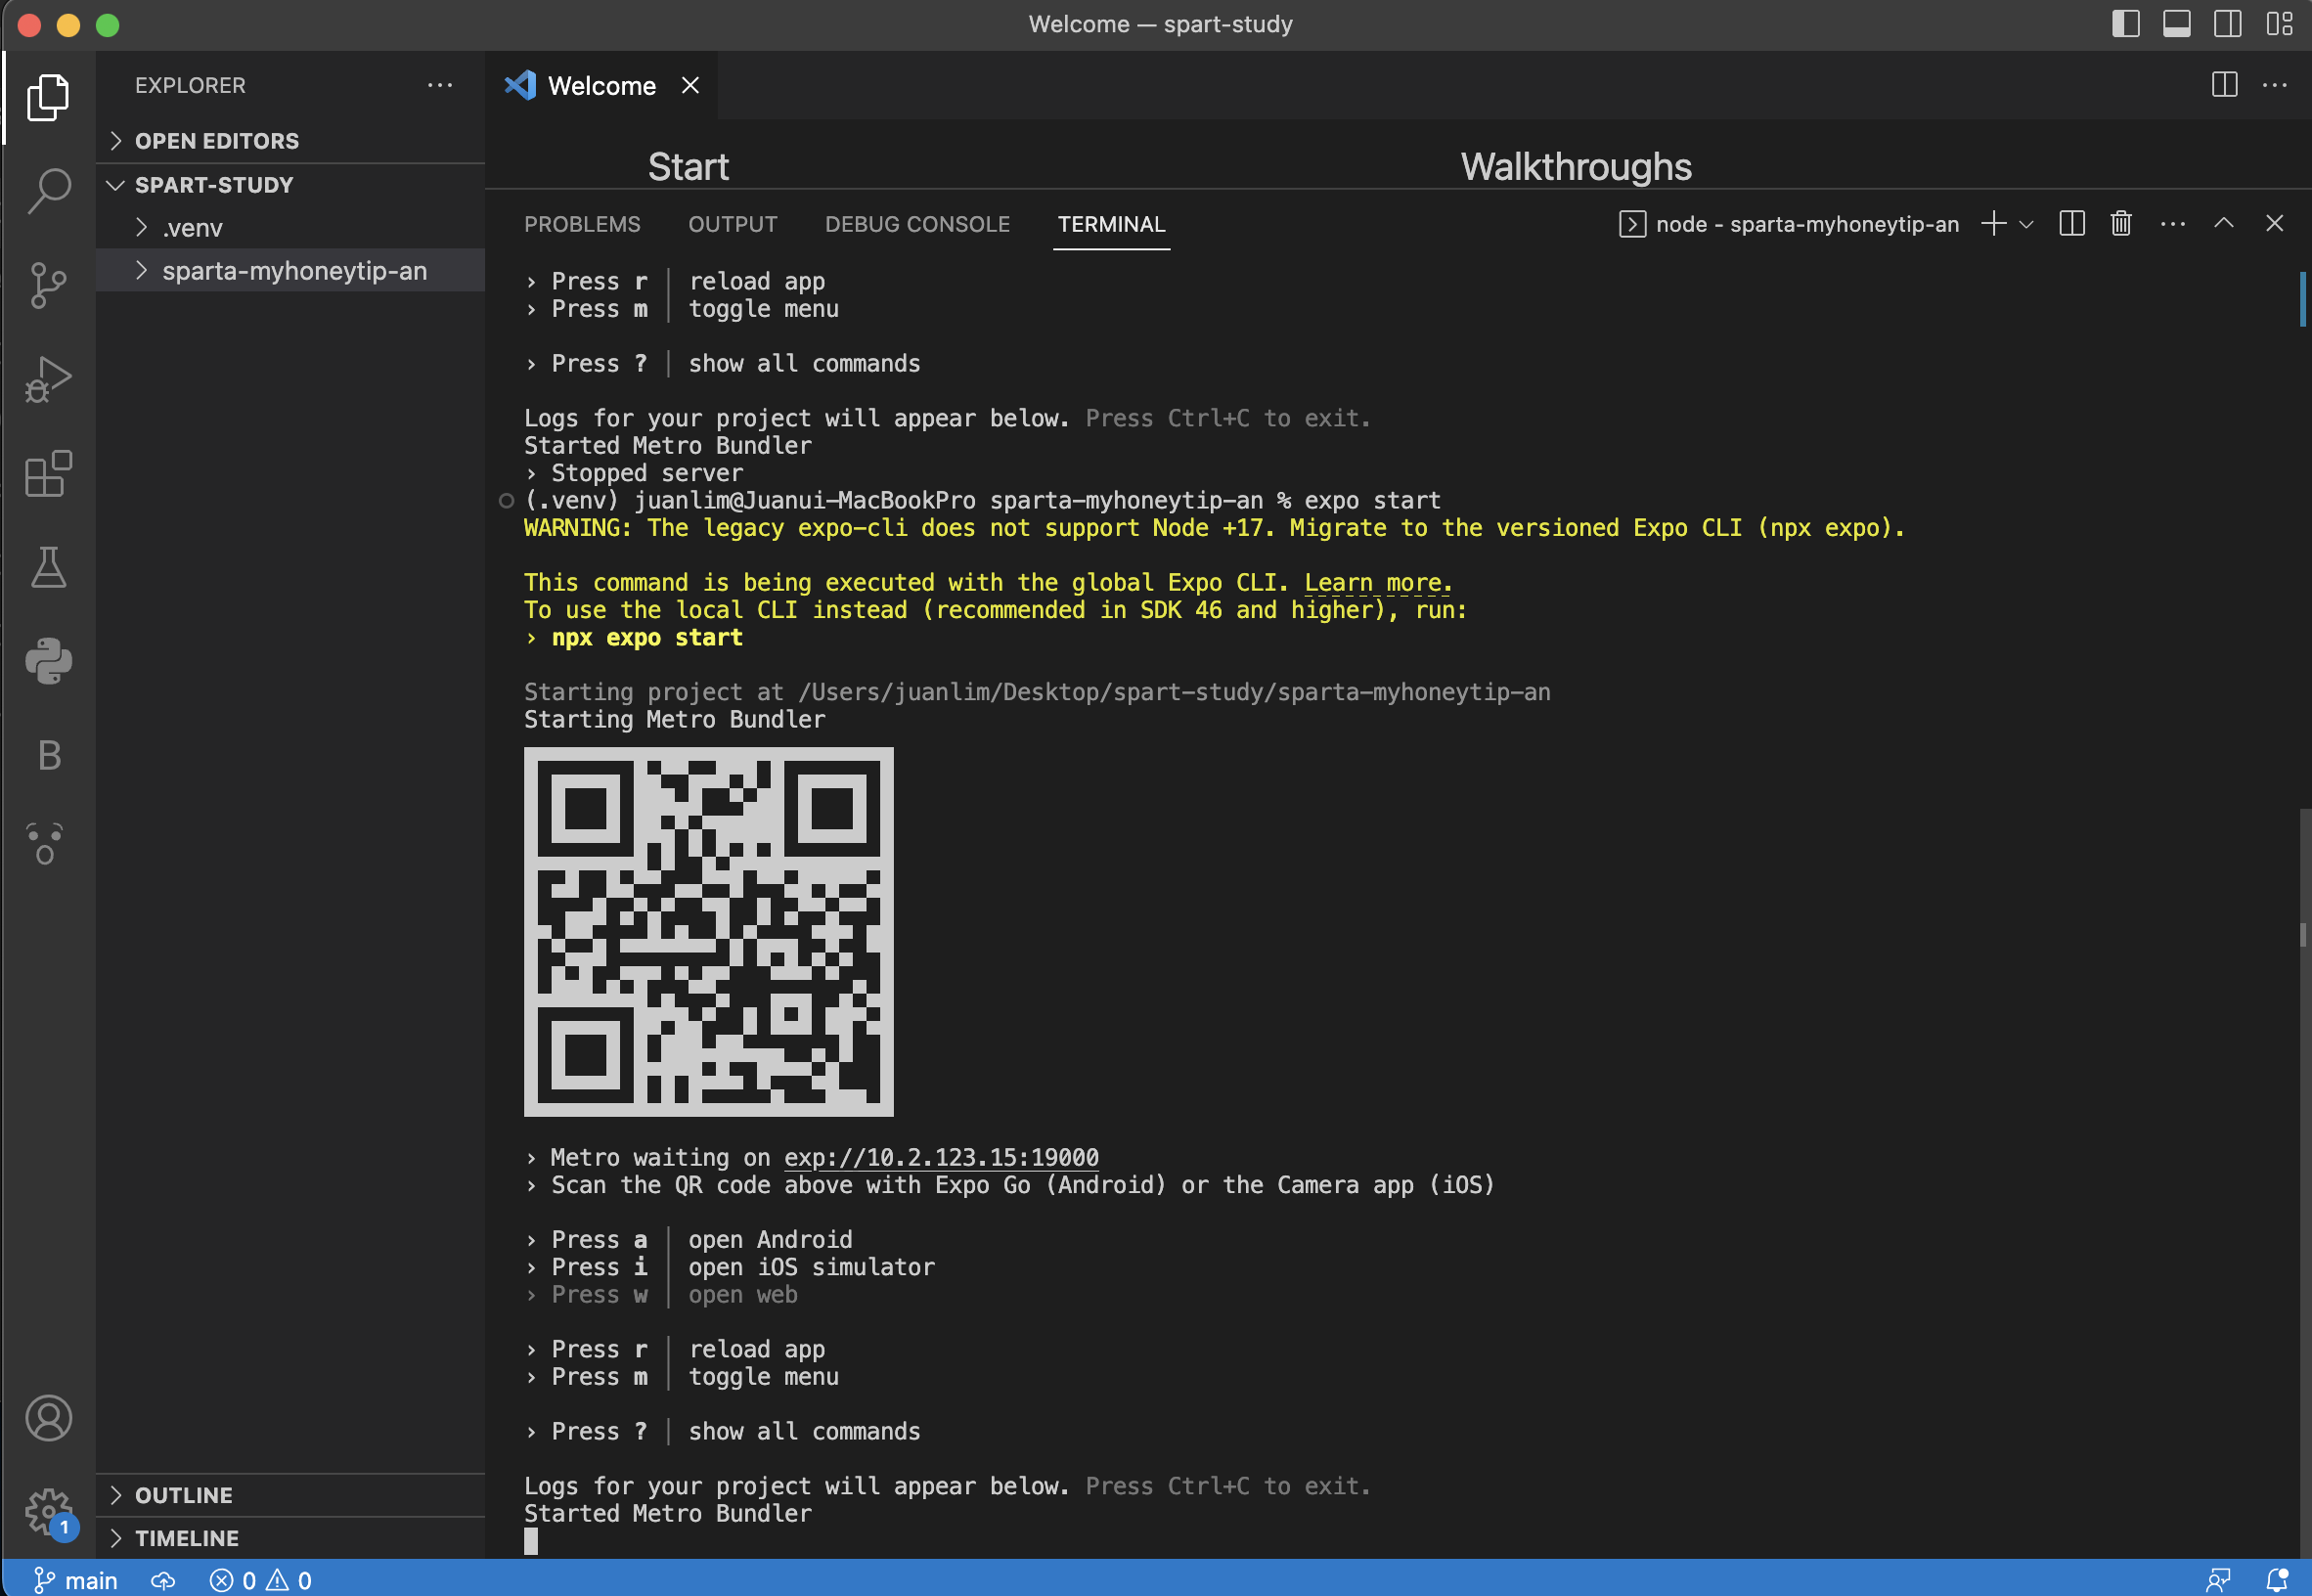2312x1596 pixels.
Task: Open the Manage settings gear
Action: [x=48, y=1512]
